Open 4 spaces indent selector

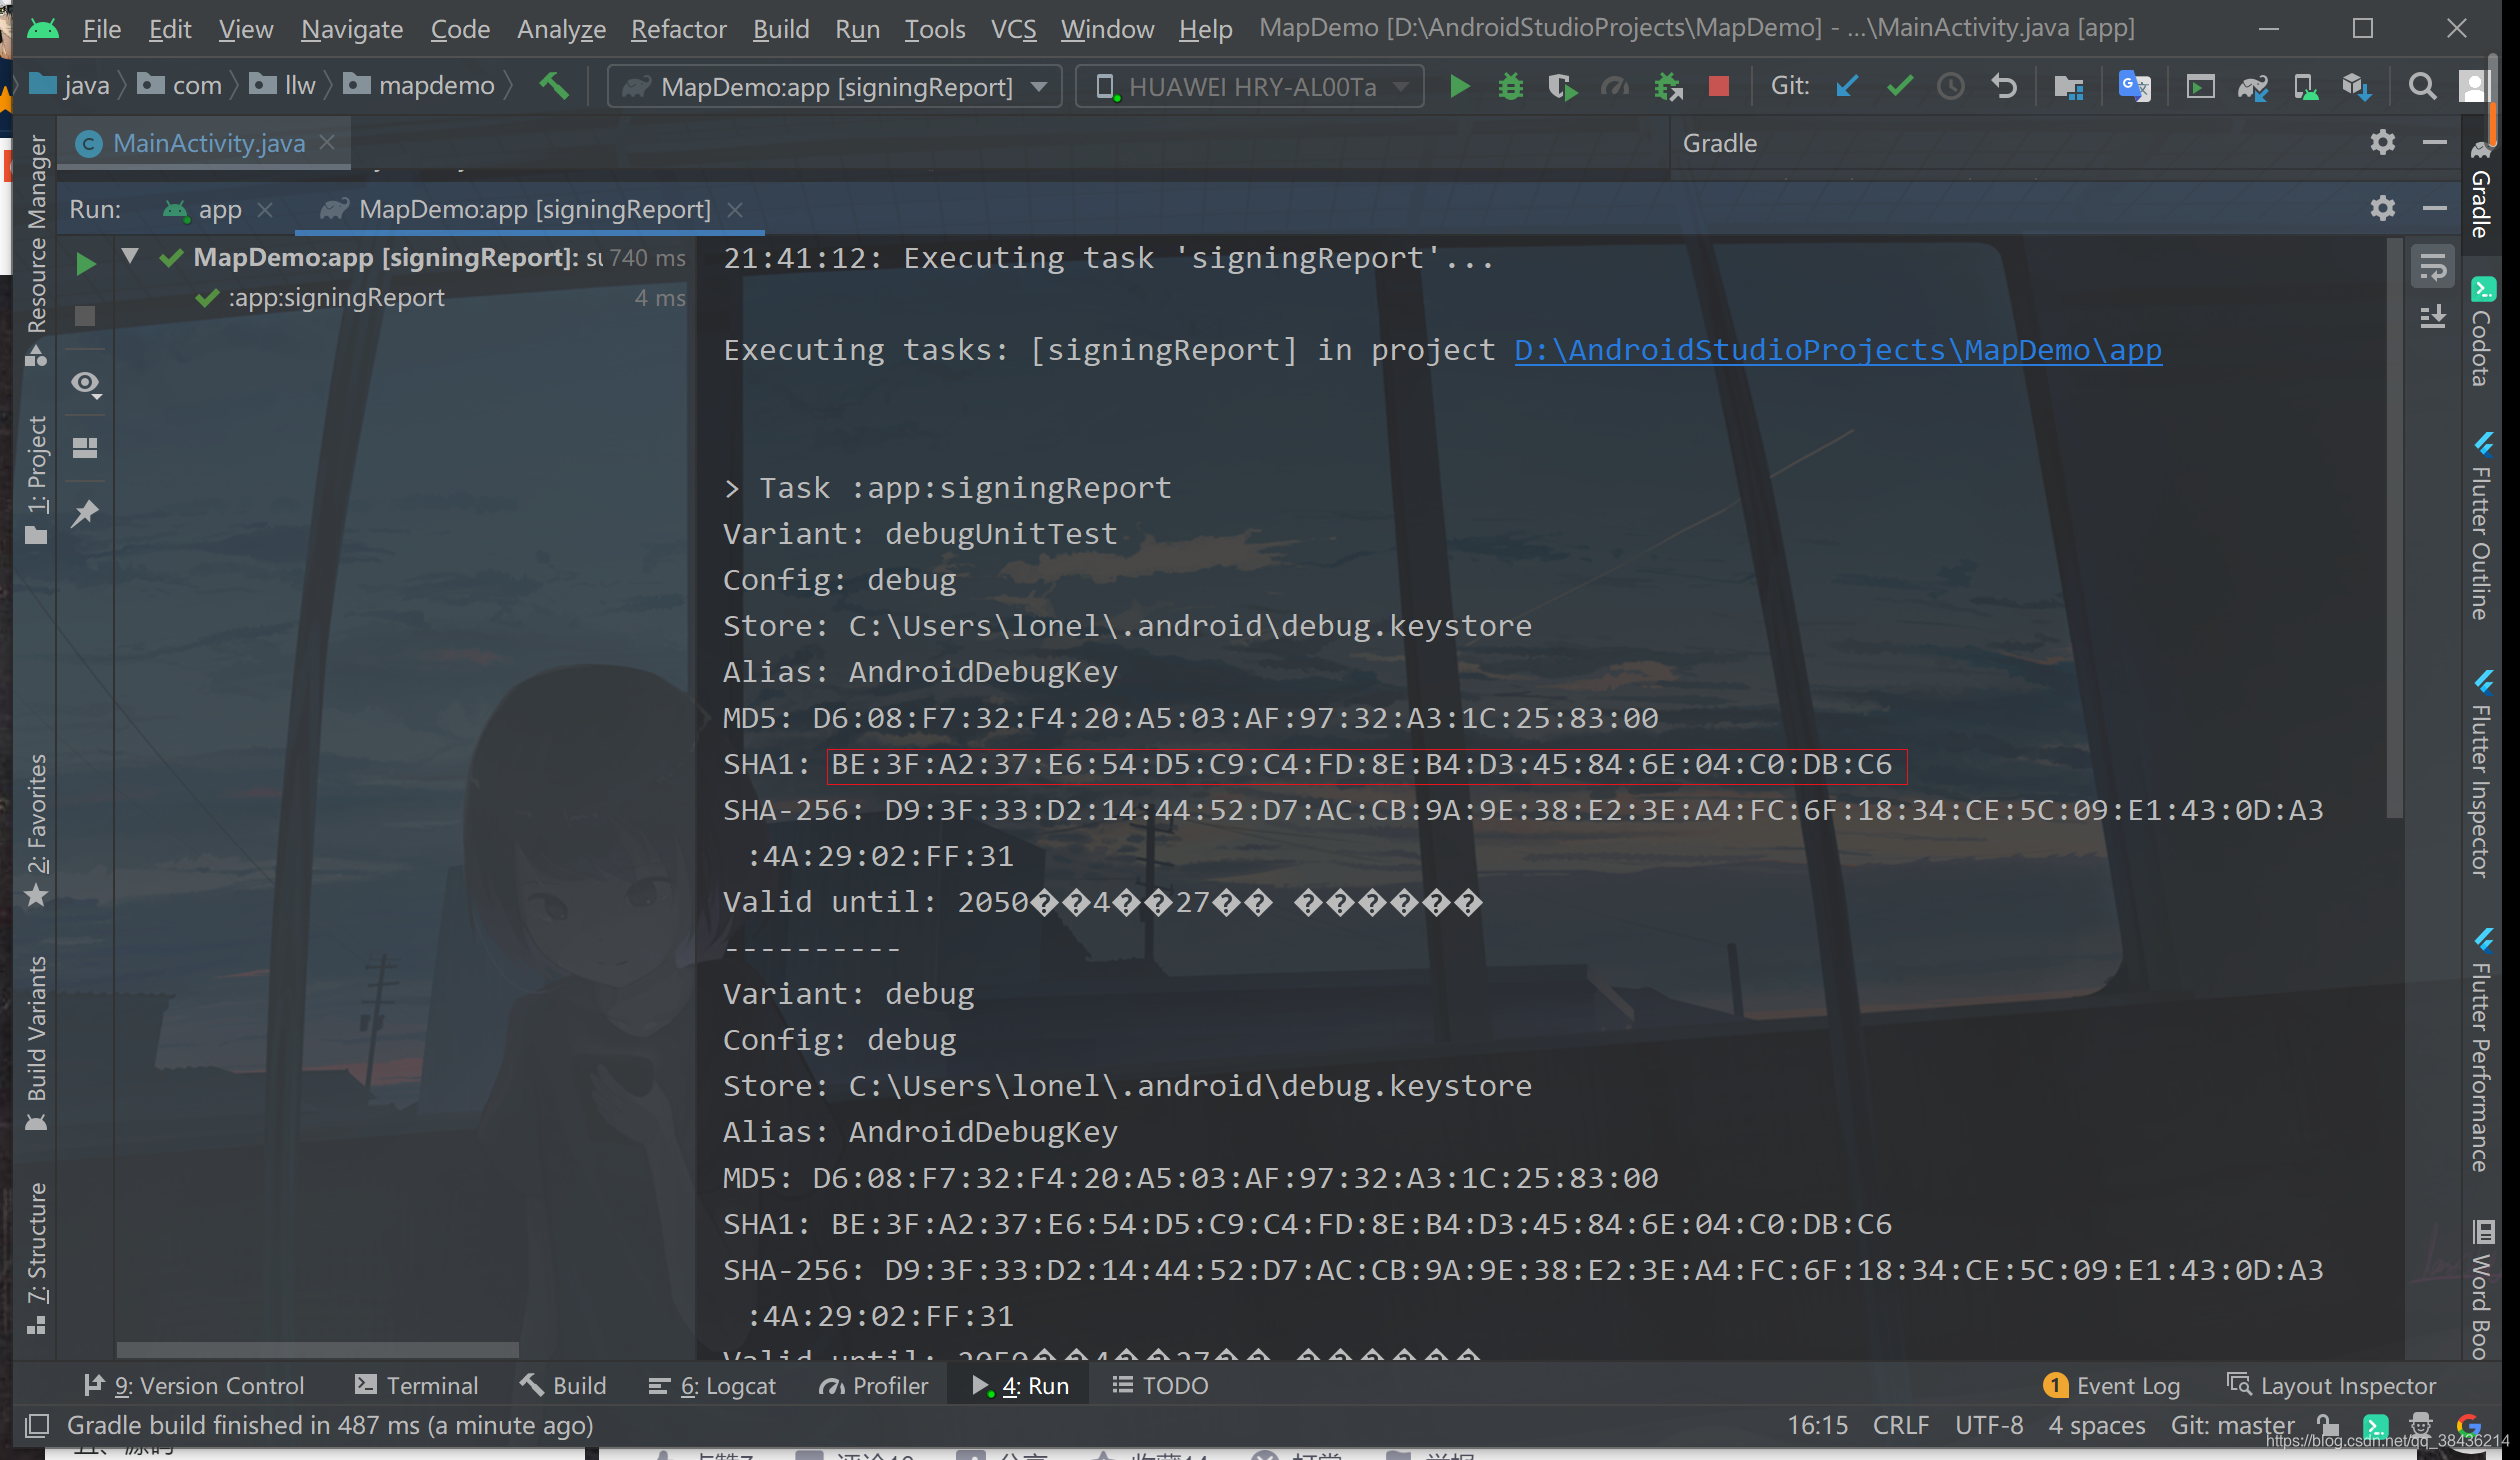coord(2097,1425)
